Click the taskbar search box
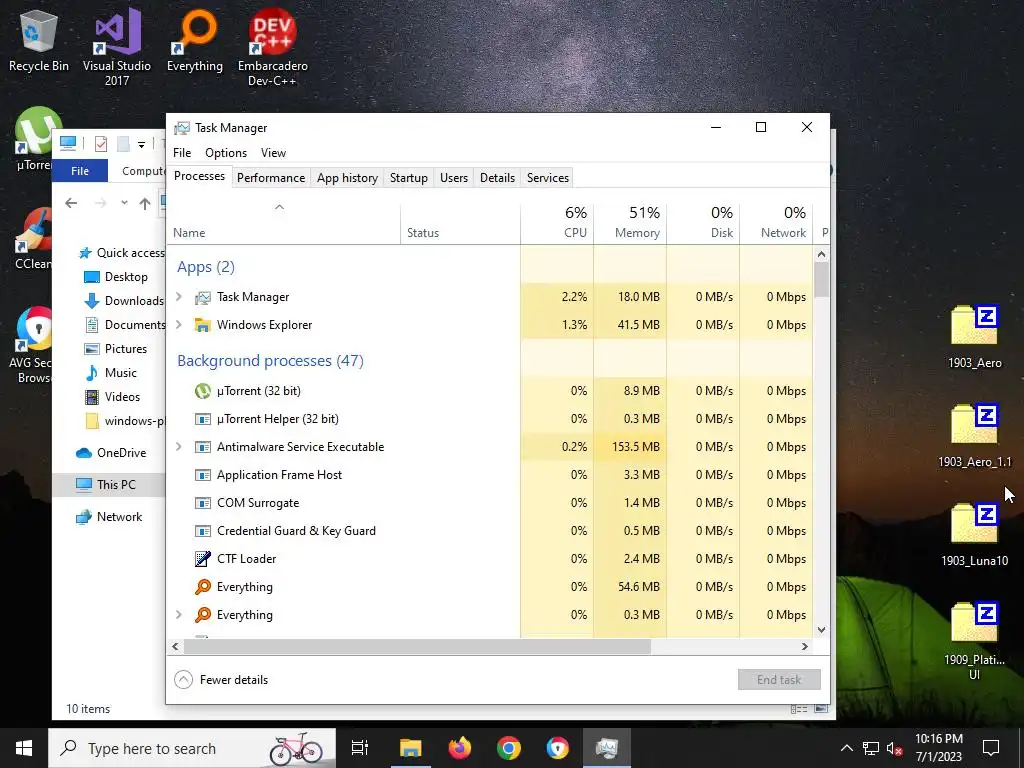 pos(192,748)
